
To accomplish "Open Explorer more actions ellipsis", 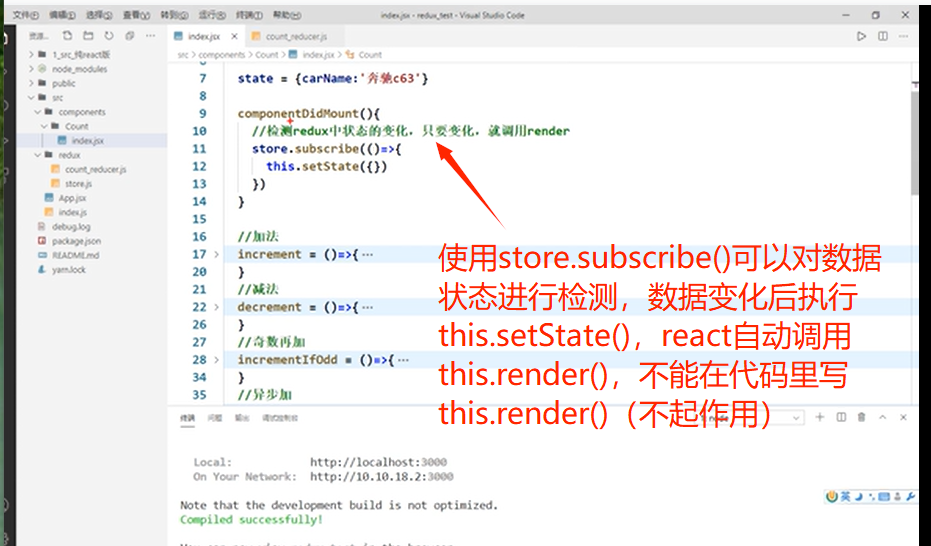I will point(150,36).
